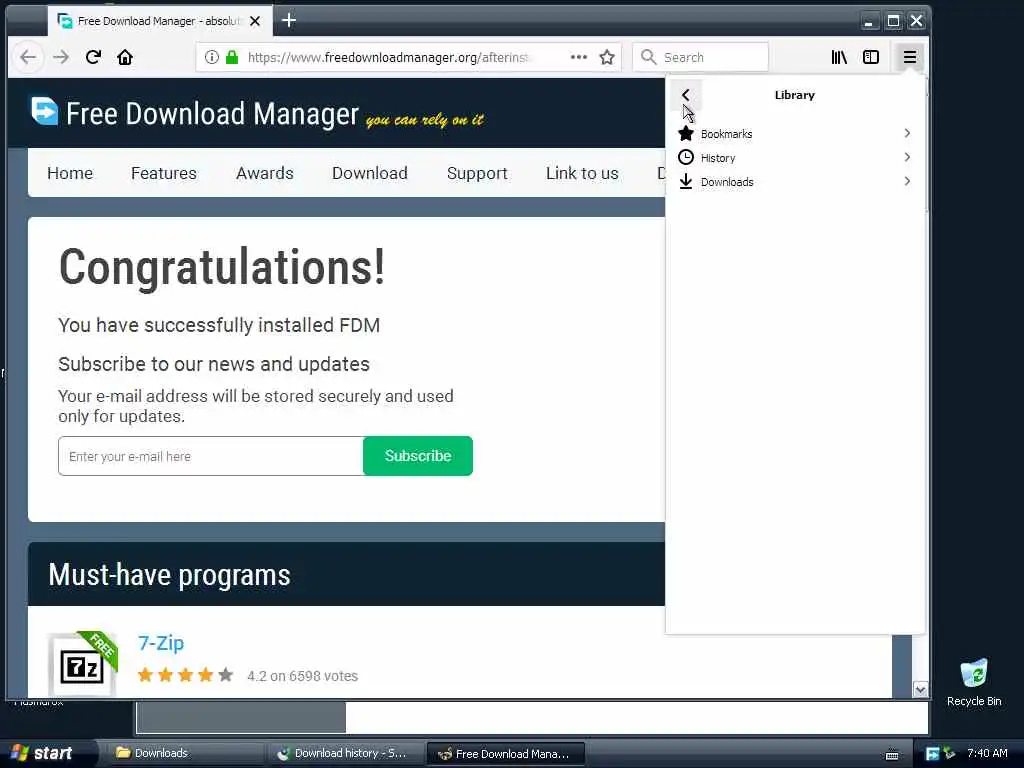Switch to Download history taskbar window
The image size is (1024, 768).
pos(344,754)
